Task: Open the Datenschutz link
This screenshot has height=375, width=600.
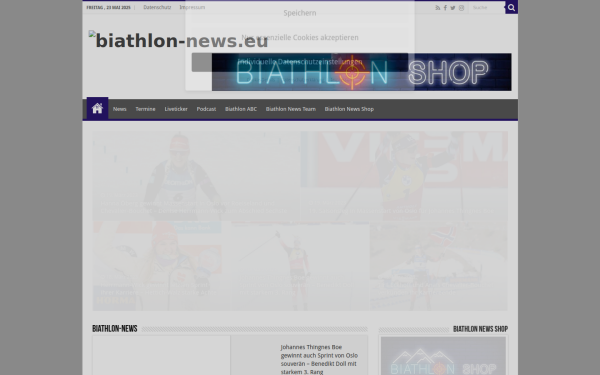Action: tap(157, 7)
